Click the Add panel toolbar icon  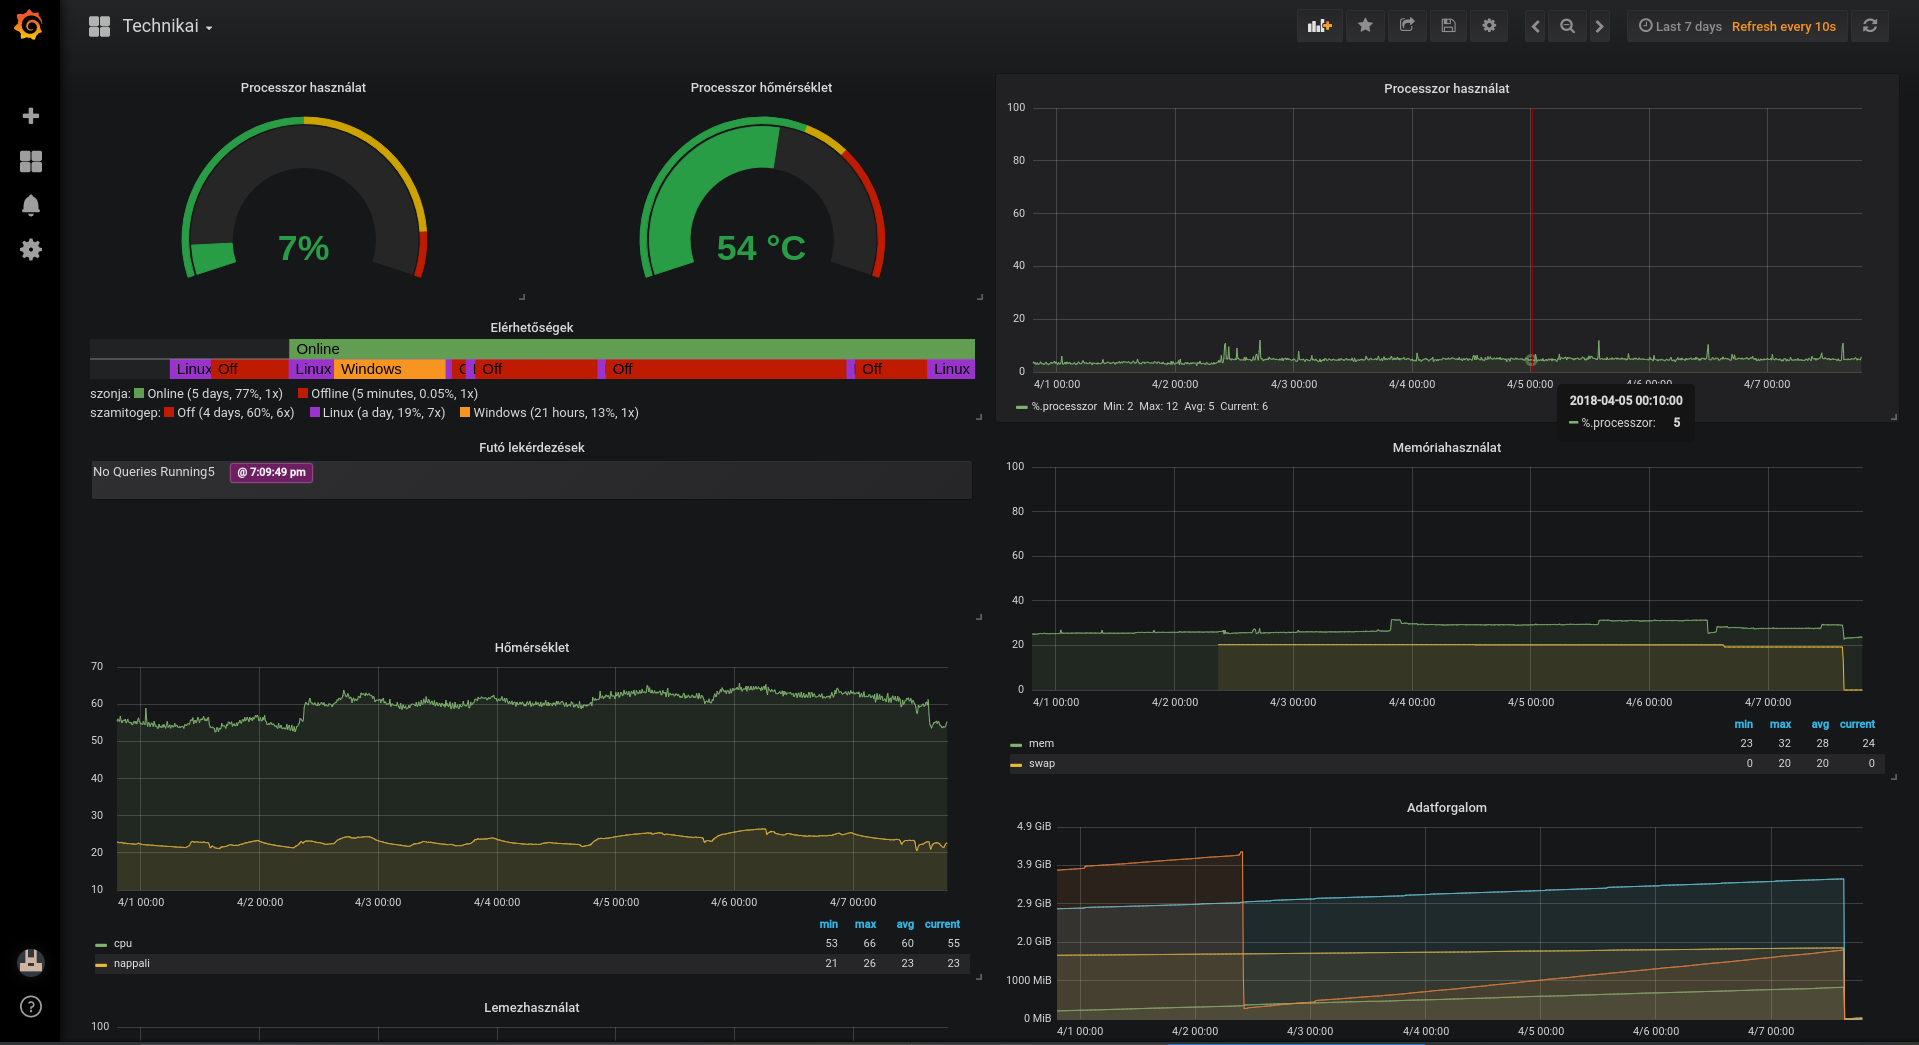point(1319,26)
